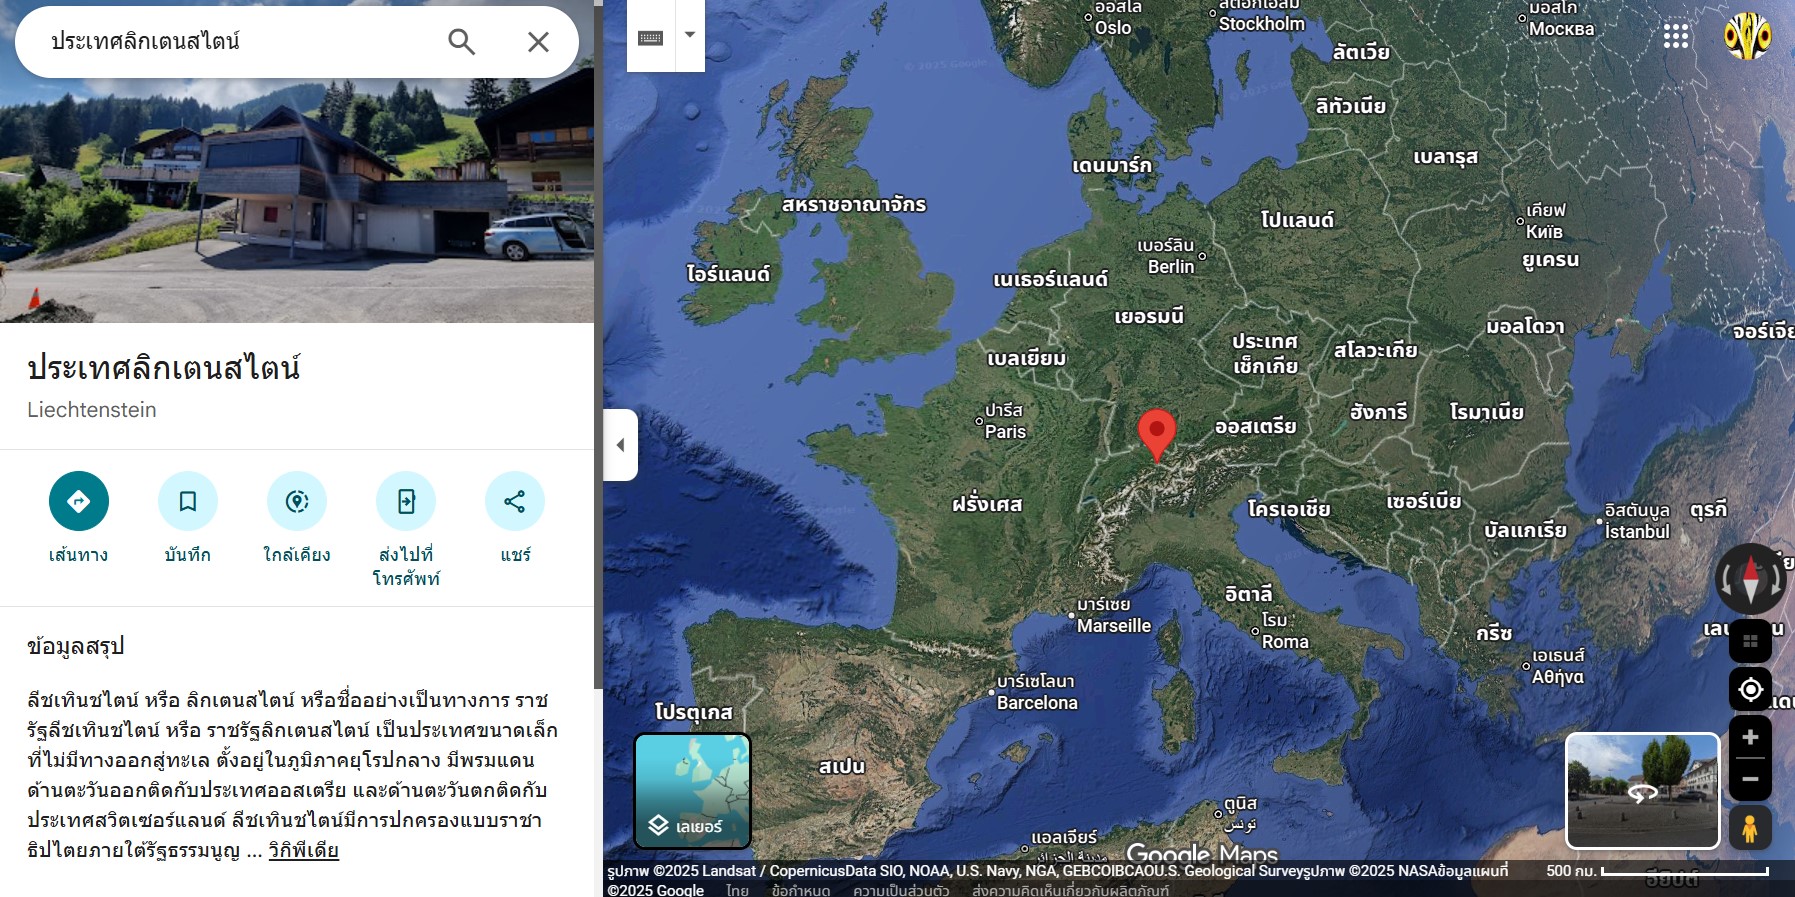Viewport: 1795px width, 897px height.
Task: Zoom in with the plus button
Action: click(1750, 738)
